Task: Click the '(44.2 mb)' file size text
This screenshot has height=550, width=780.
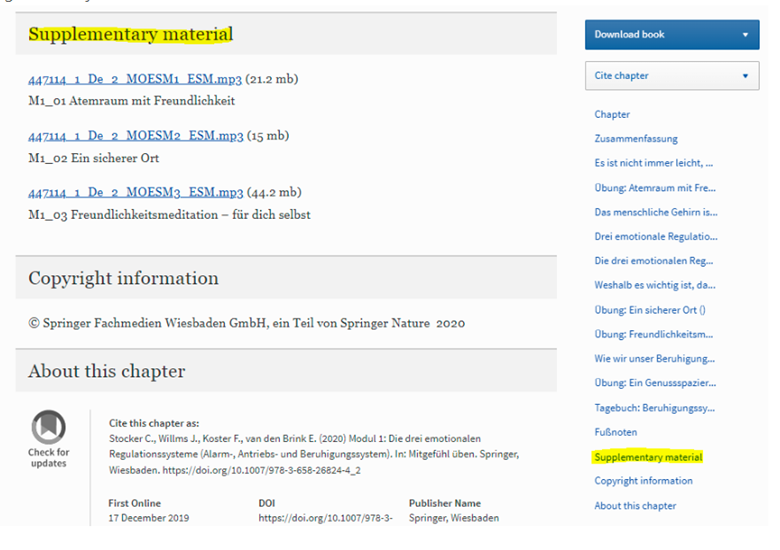Action: 274,192
